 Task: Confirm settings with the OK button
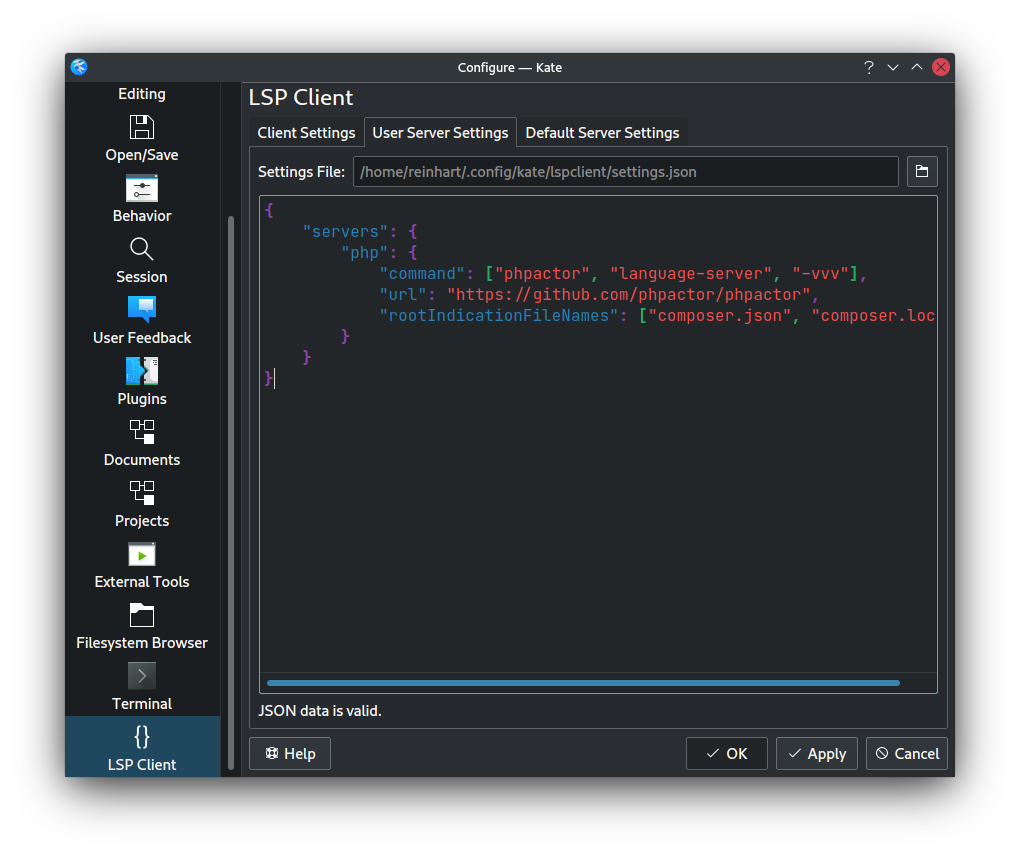click(727, 753)
